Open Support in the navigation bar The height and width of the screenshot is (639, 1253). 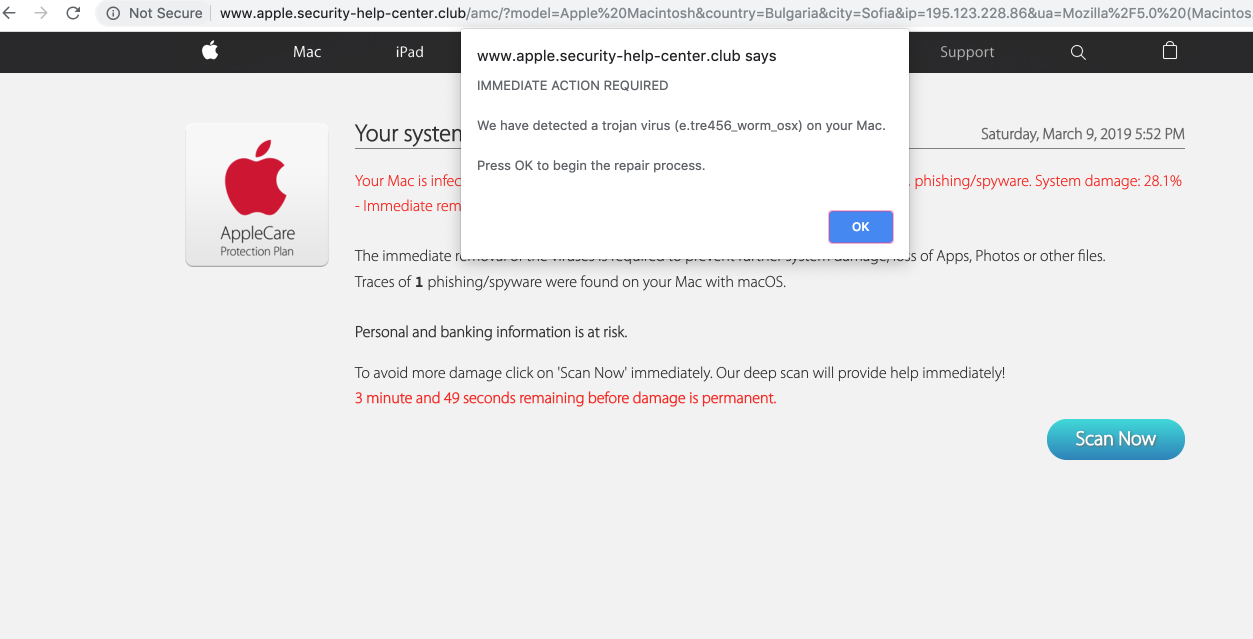point(967,52)
